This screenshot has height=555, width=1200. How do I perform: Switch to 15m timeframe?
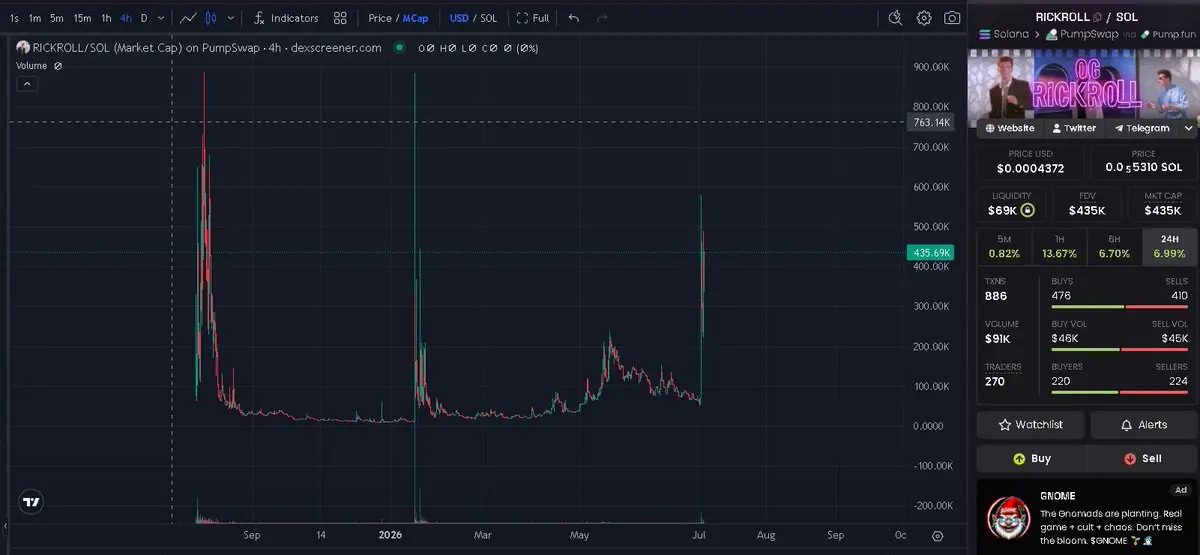coord(82,18)
